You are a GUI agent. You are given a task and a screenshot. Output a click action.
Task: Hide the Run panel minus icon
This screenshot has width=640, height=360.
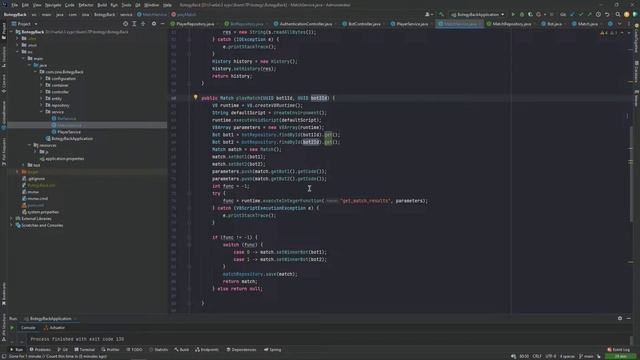pos(629,318)
